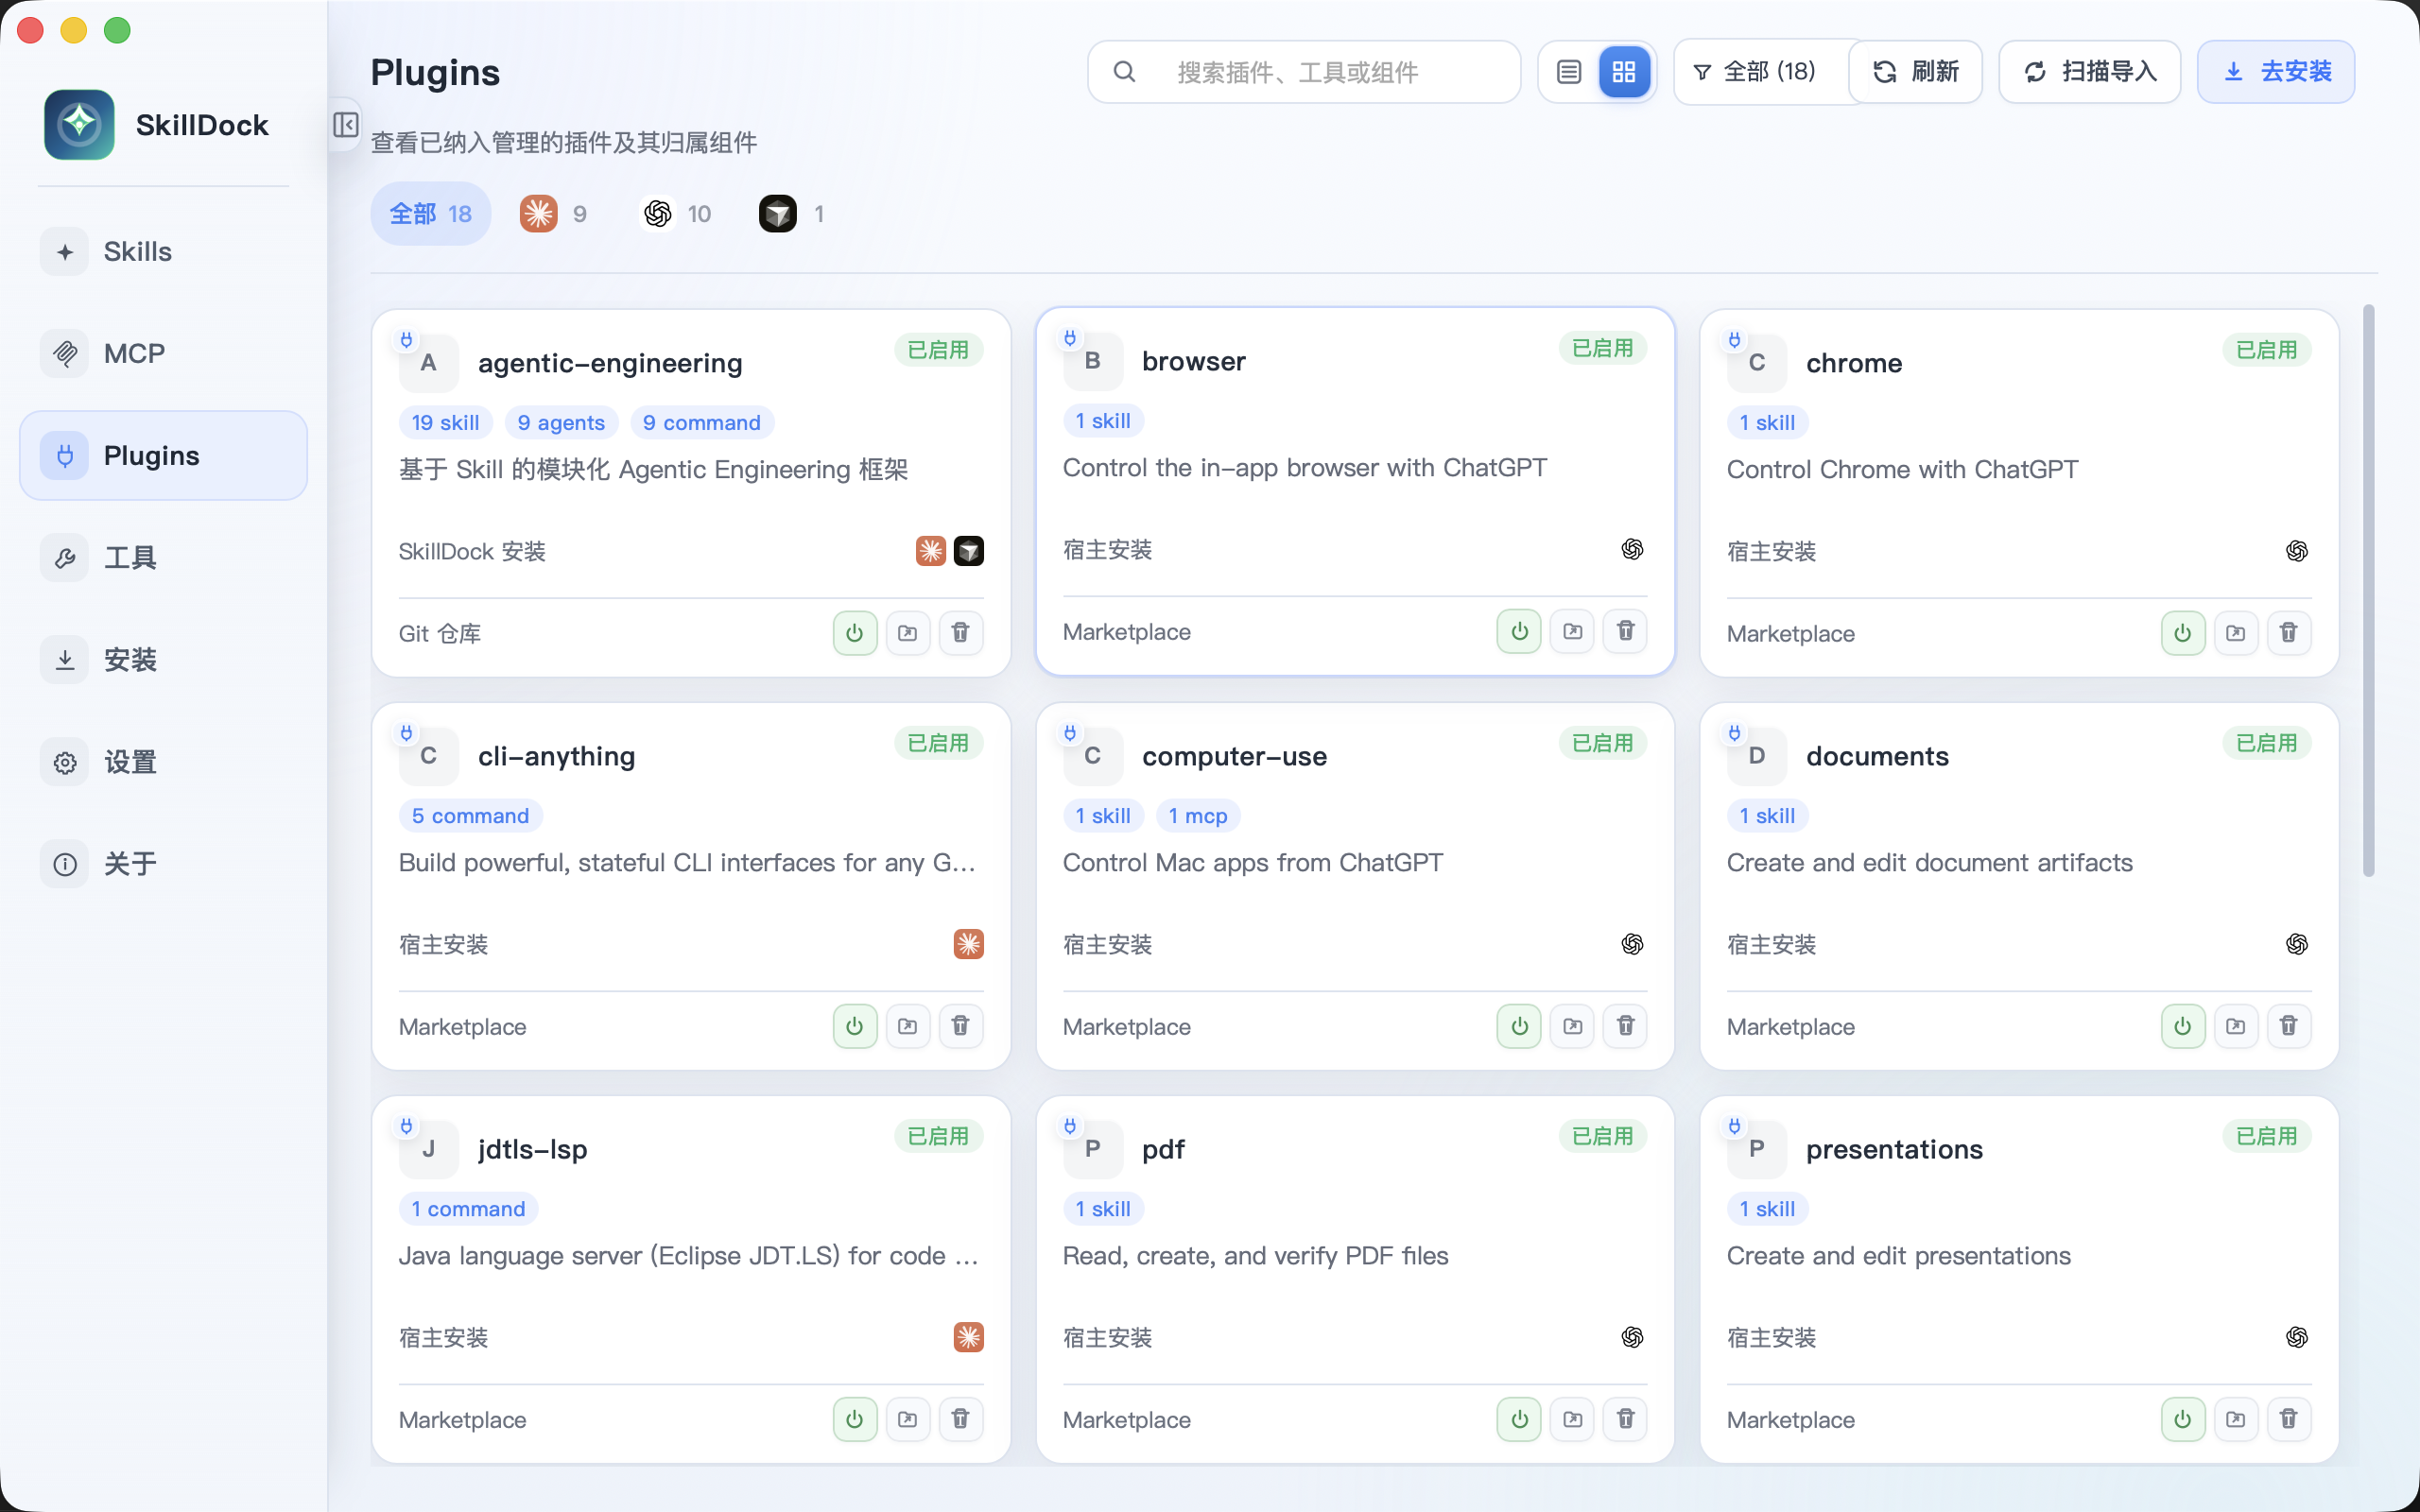2420x1512 pixels.
Task: Toggle power for browser plugin
Action: (x=1519, y=631)
